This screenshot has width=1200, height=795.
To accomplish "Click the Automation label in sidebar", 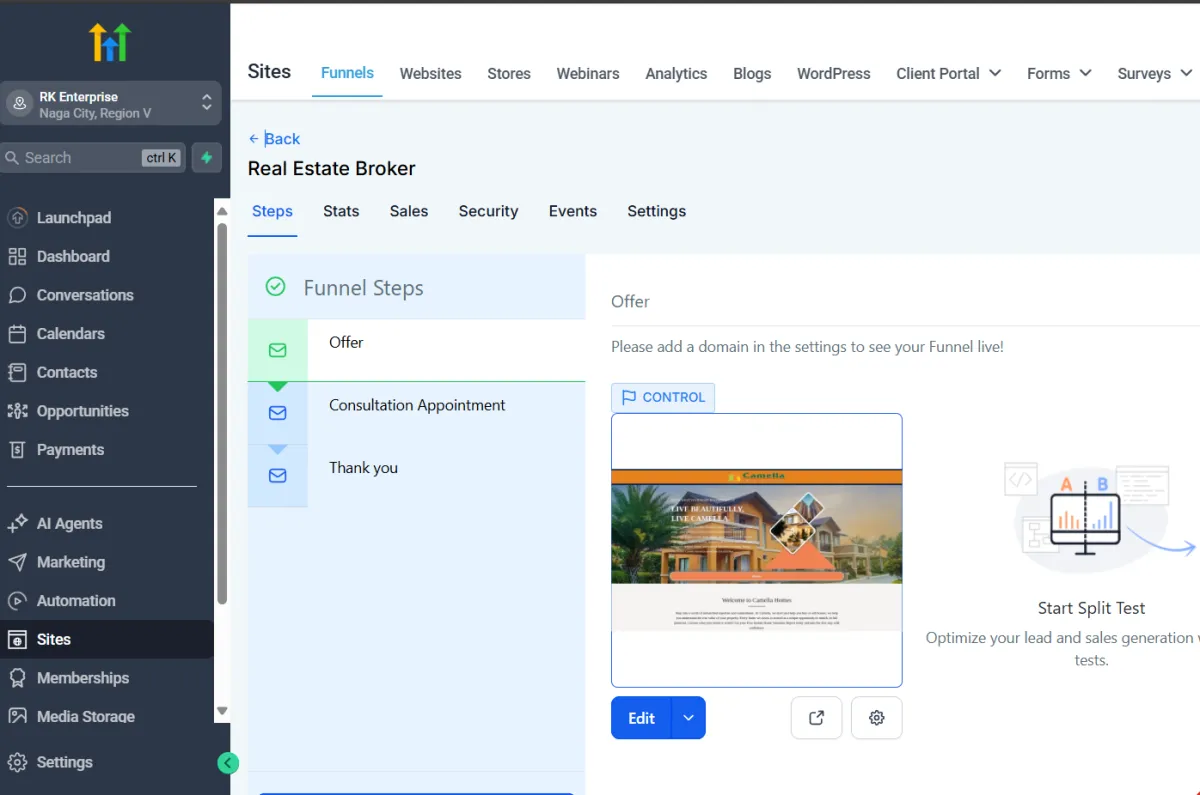I will pyautogui.click(x=76, y=601).
